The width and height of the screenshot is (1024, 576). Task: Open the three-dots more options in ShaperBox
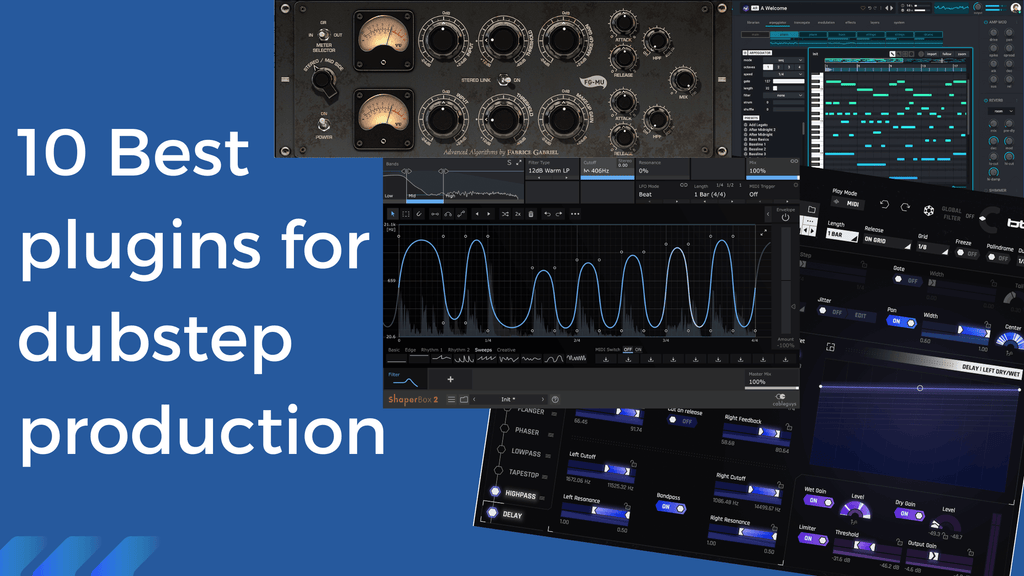coord(575,214)
